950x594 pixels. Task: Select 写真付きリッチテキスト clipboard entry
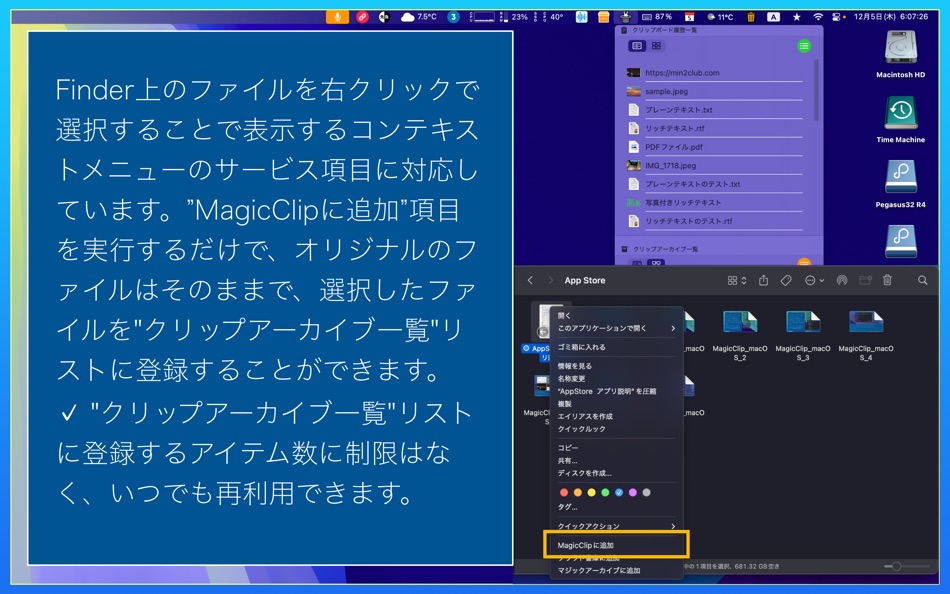click(715, 202)
